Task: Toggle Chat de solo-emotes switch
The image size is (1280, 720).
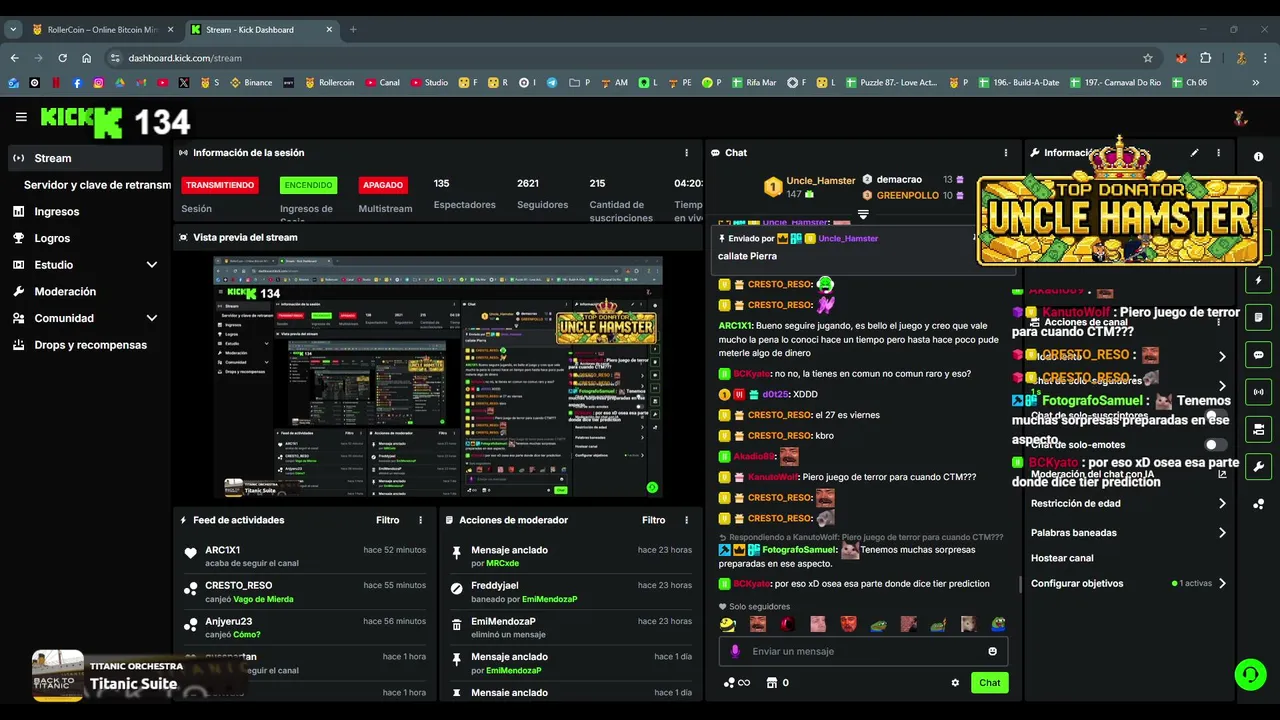Action: pos(1215,445)
